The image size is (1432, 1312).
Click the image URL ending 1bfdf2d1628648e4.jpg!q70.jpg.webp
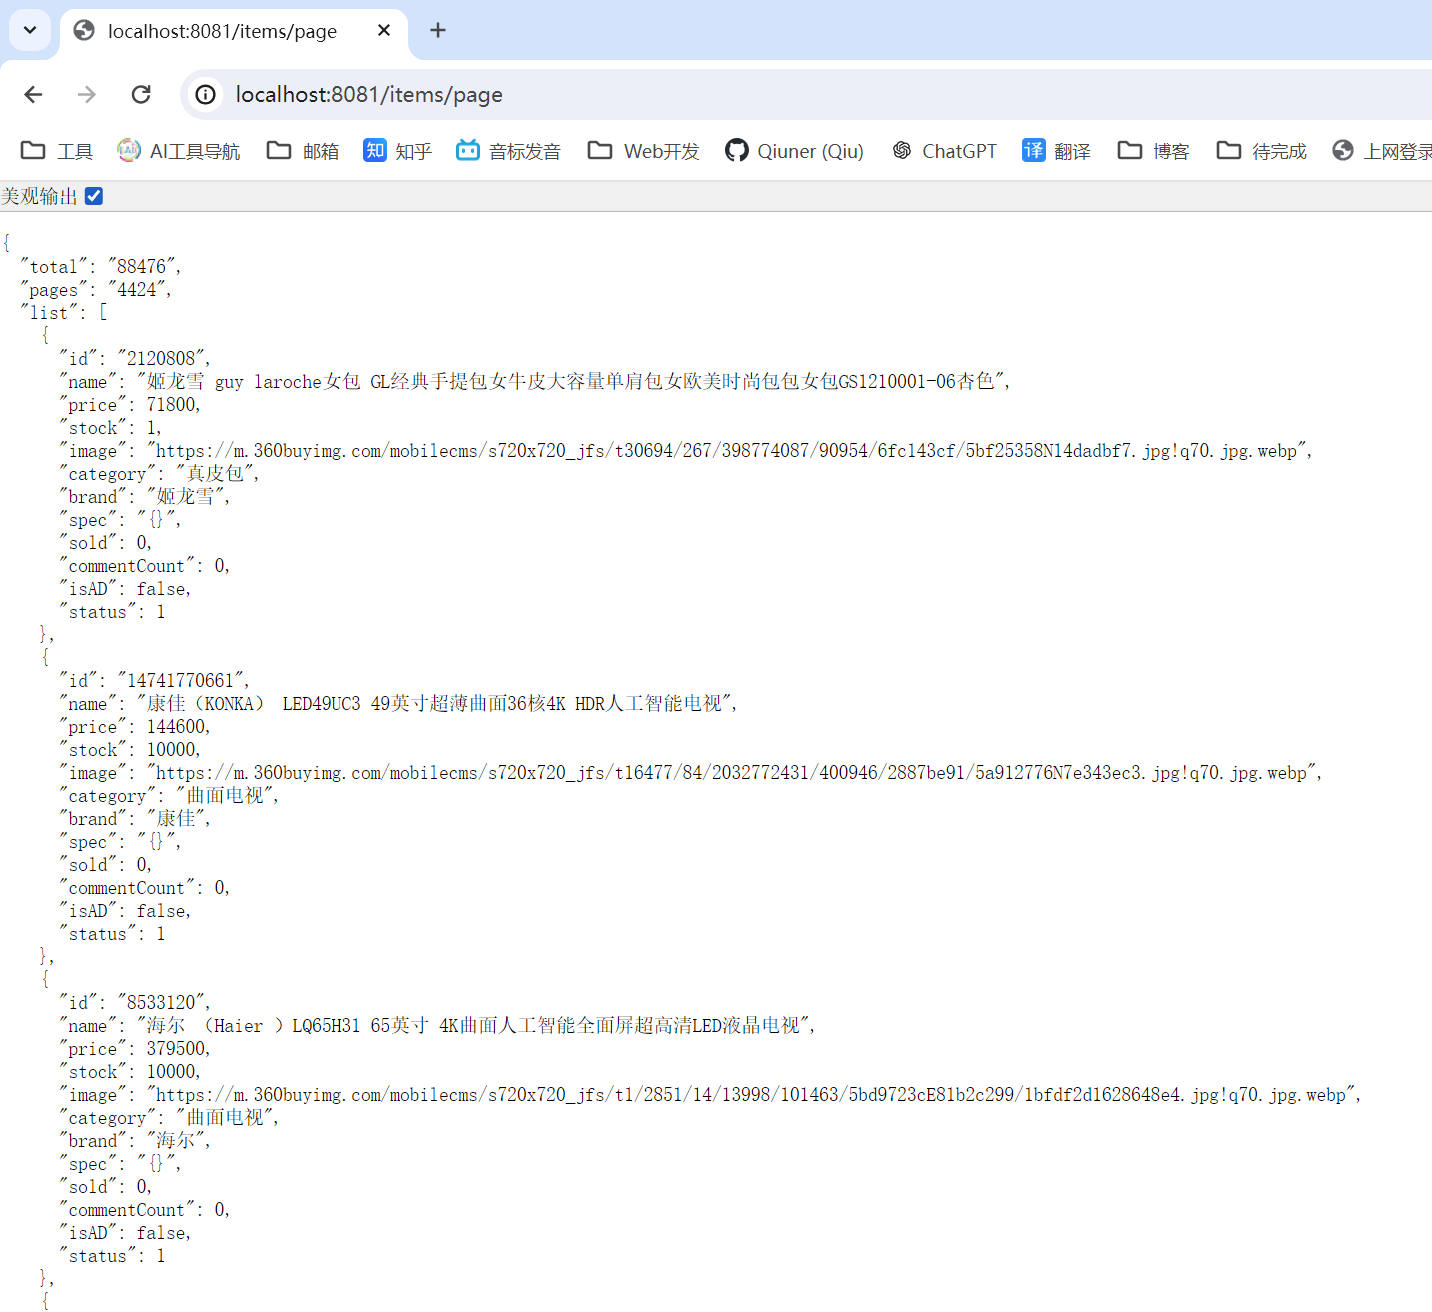[x=751, y=1094]
